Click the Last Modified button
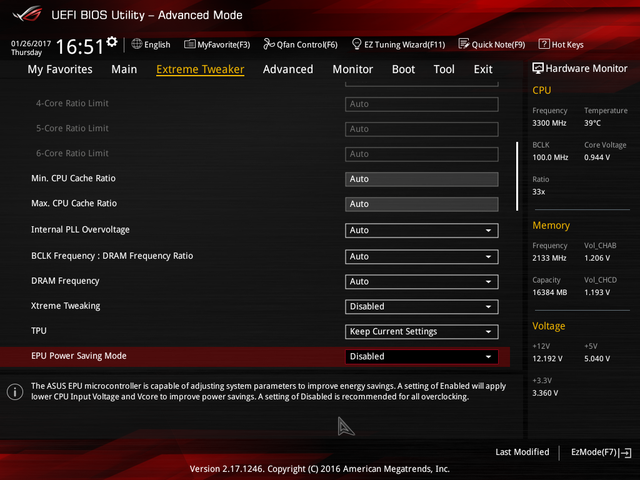 point(522,452)
